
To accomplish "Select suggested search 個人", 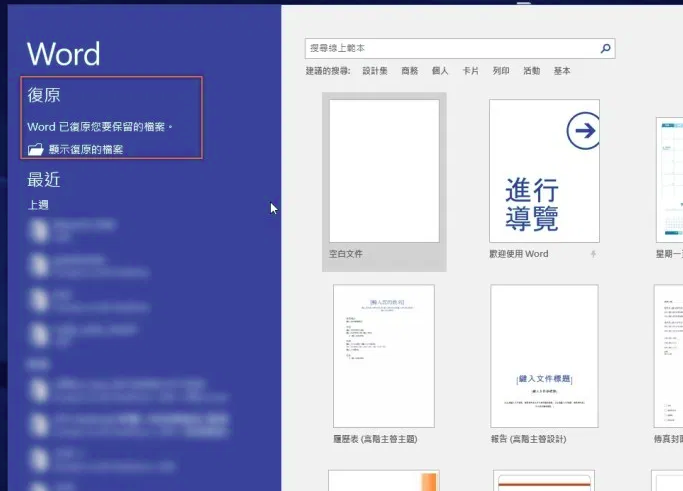I will coord(440,71).
